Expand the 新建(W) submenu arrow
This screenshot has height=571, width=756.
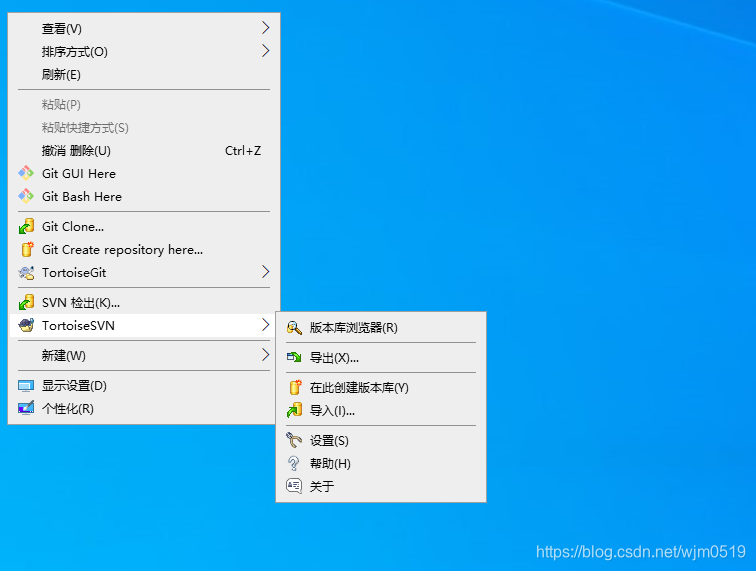(265, 355)
